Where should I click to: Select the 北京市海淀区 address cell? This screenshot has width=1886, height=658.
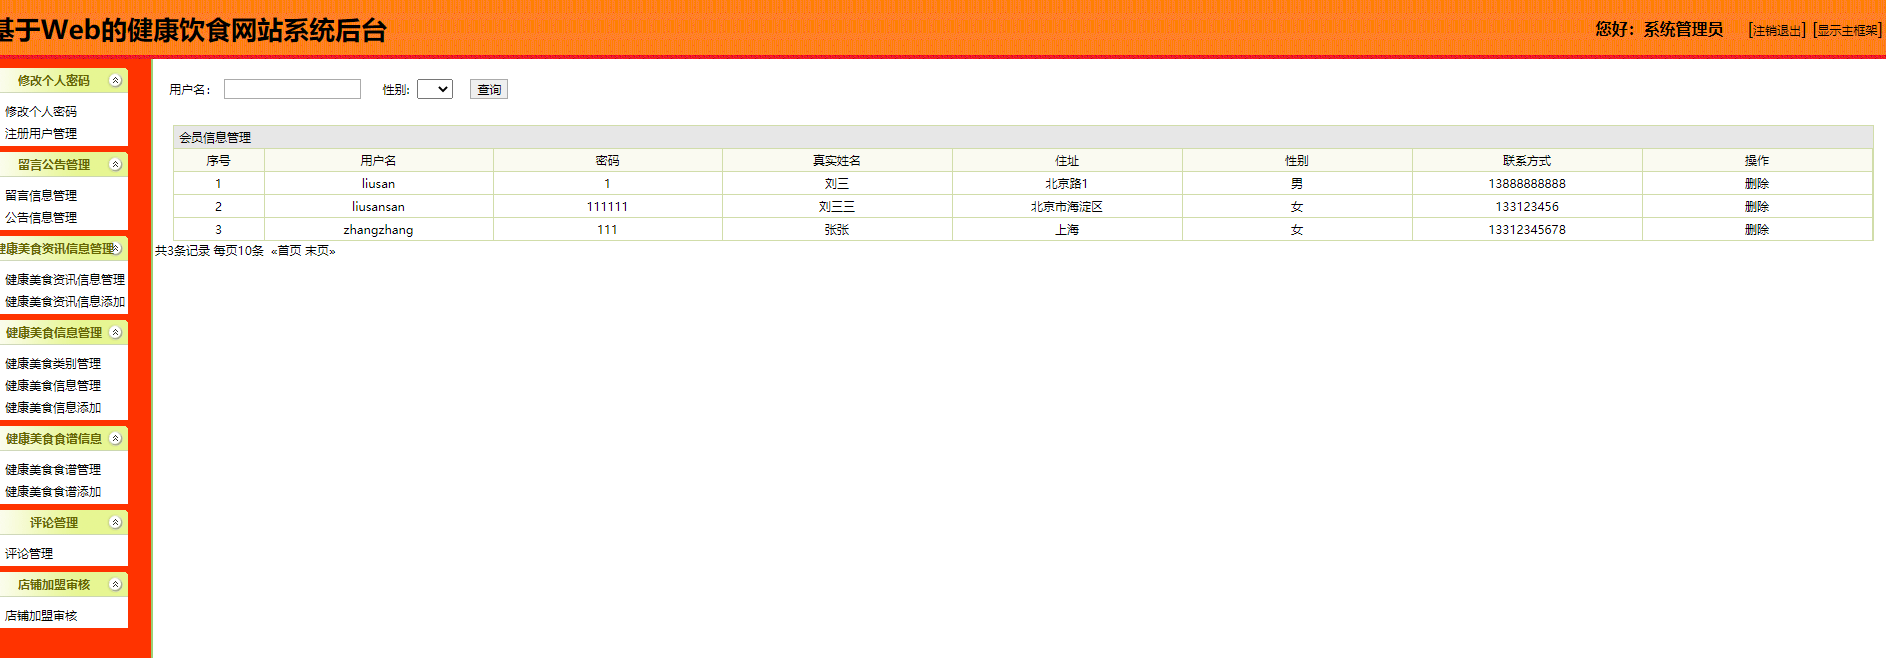(x=1067, y=206)
